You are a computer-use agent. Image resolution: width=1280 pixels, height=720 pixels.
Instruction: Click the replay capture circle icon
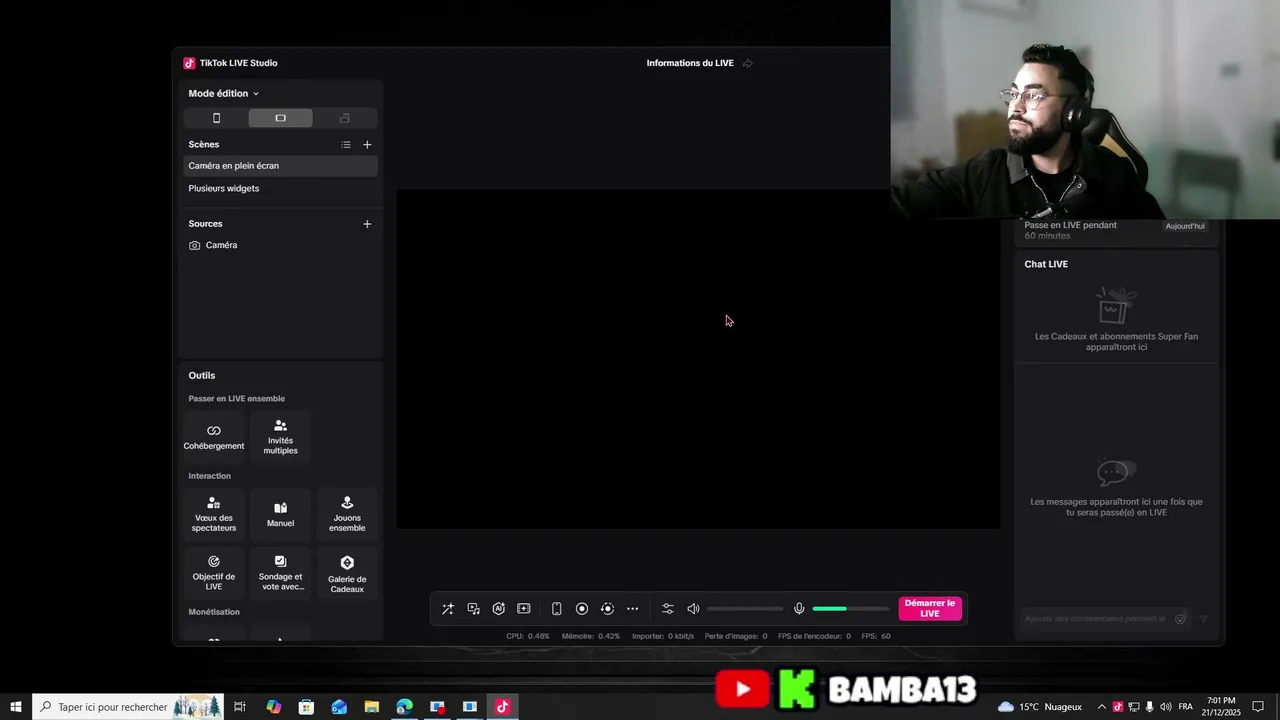[607, 609]
